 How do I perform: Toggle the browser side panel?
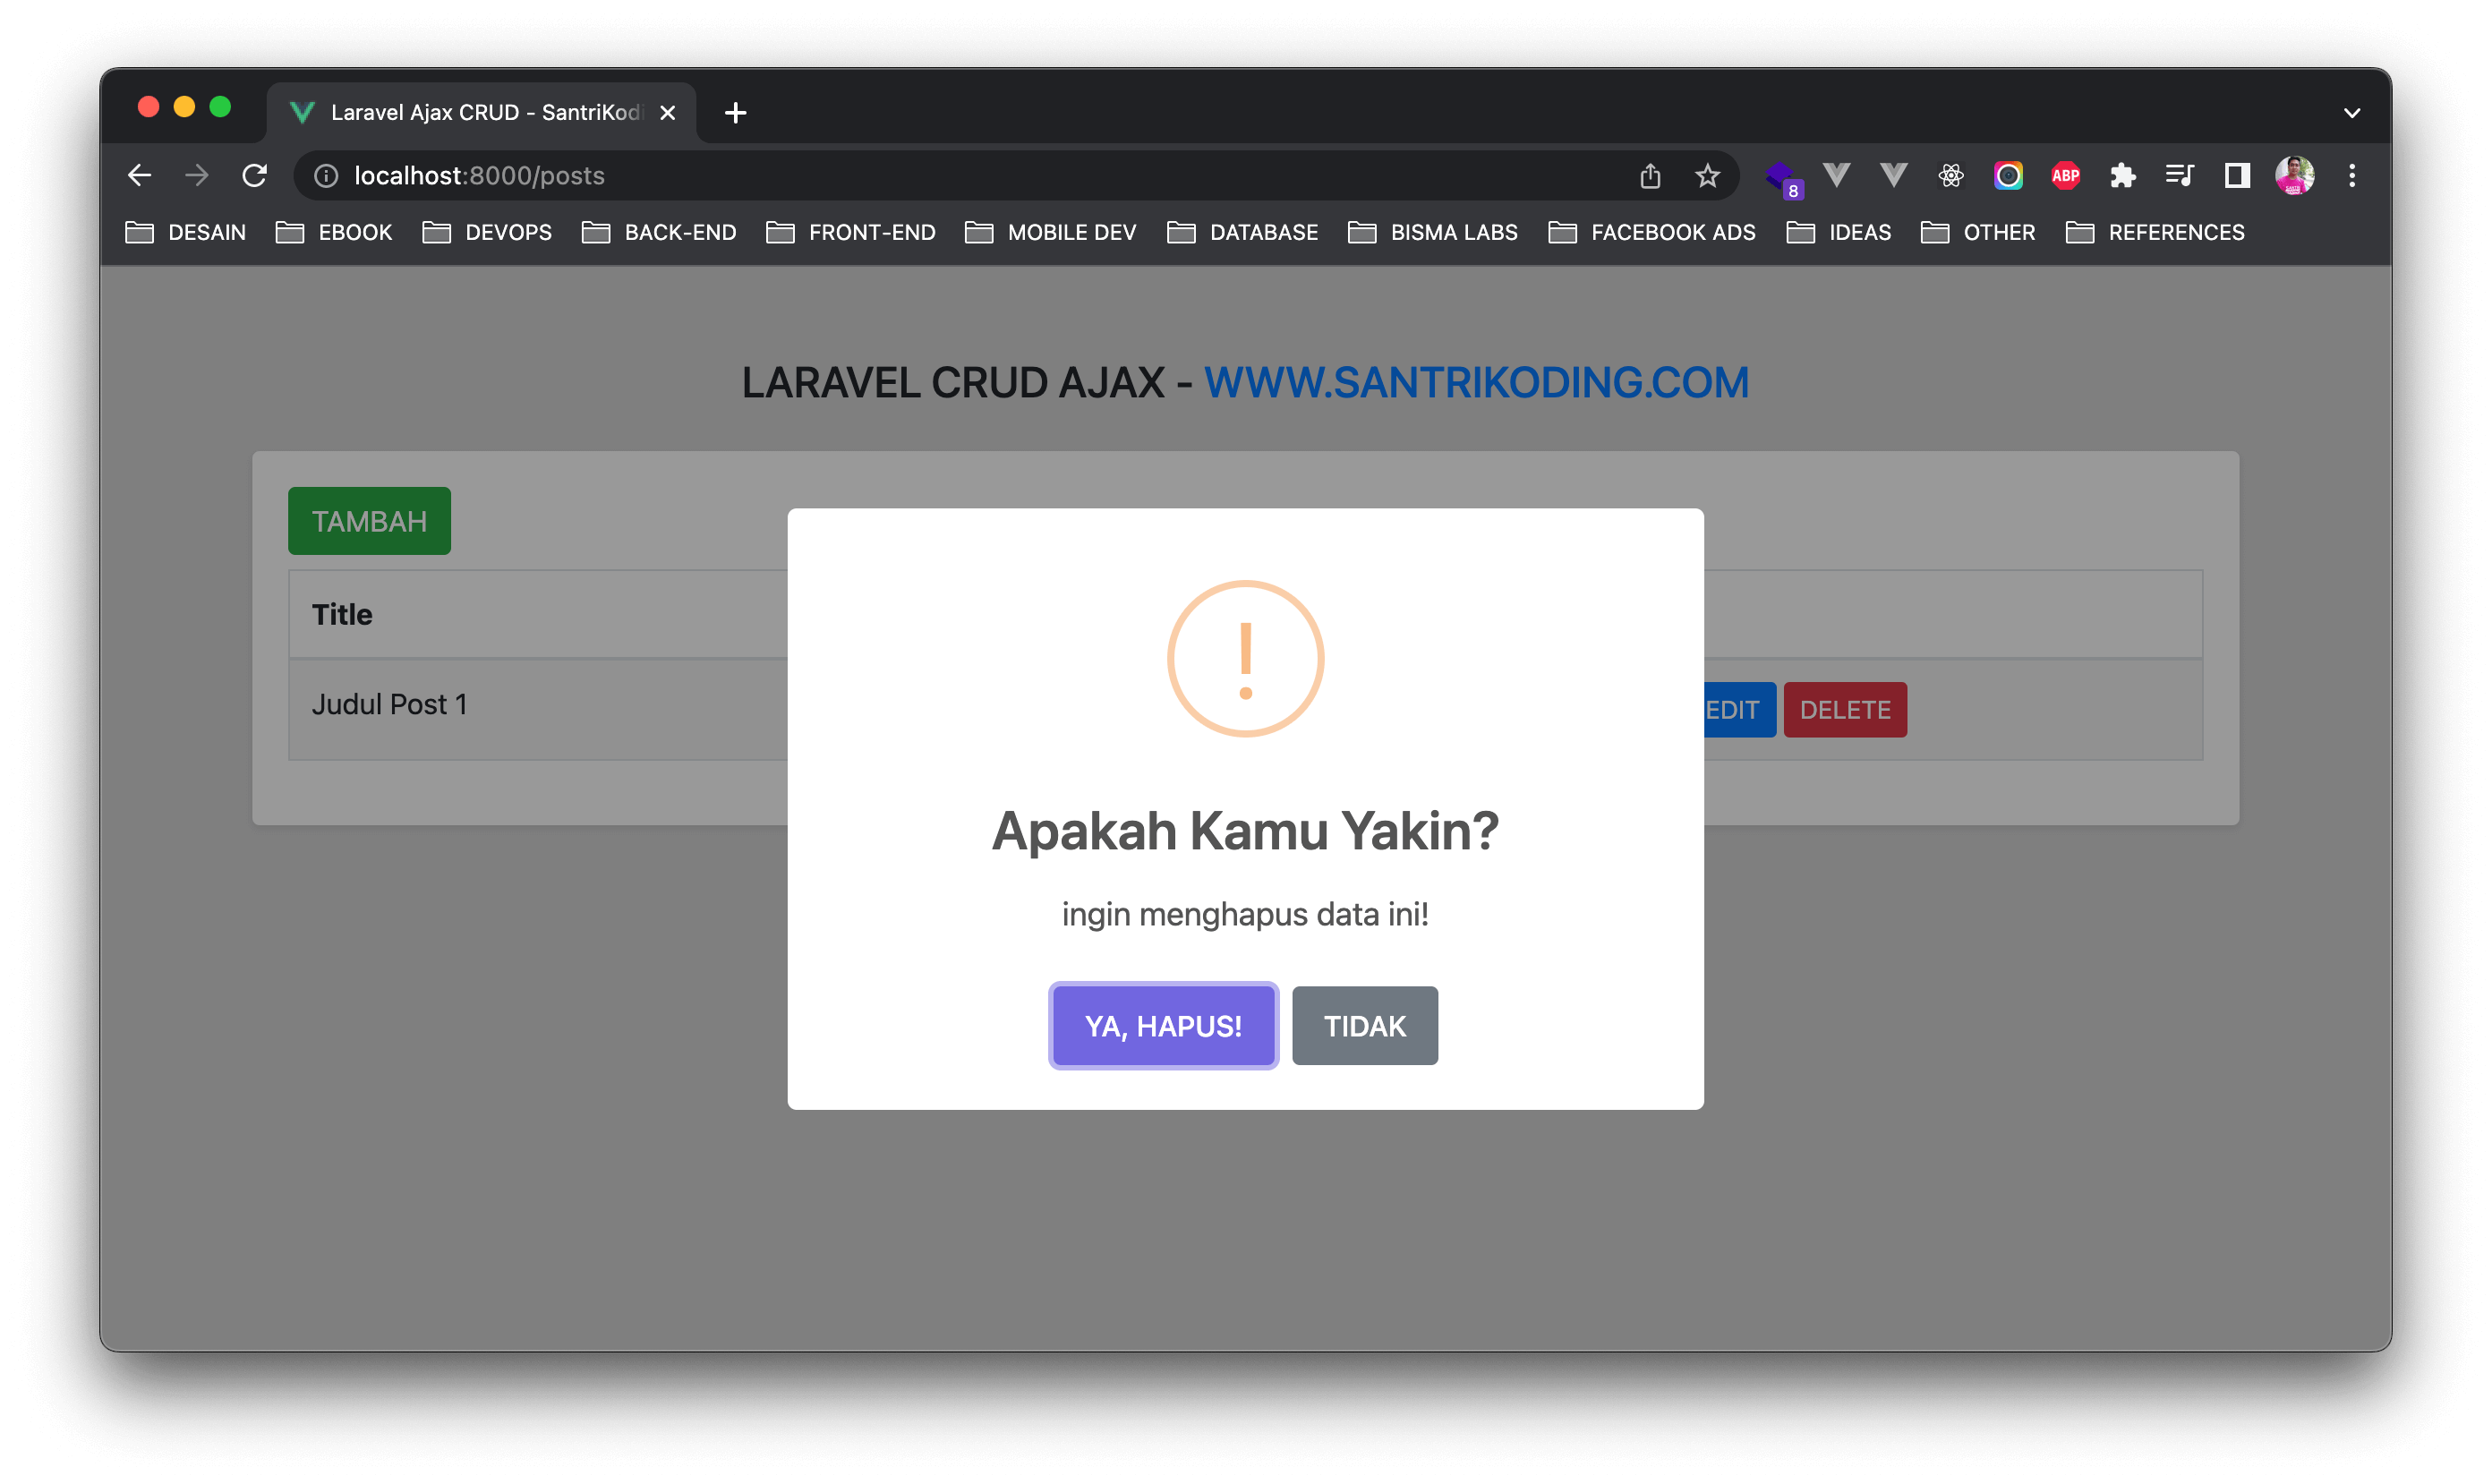[x=2237, y=176]
